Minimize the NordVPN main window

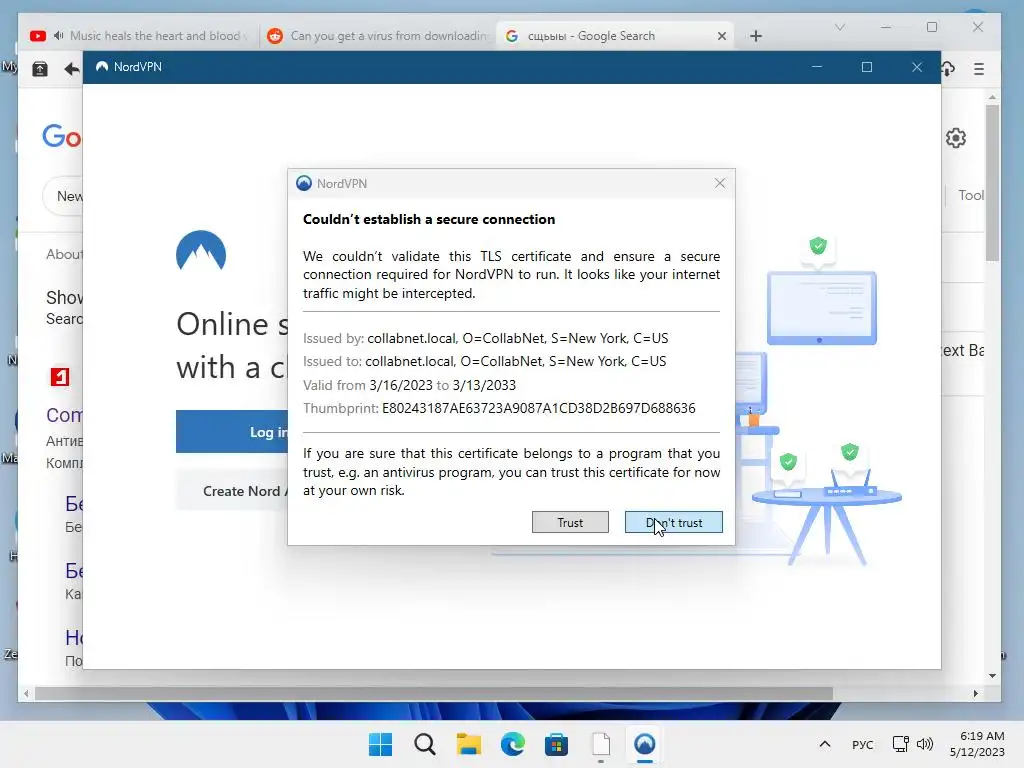(x=816, y=67)
